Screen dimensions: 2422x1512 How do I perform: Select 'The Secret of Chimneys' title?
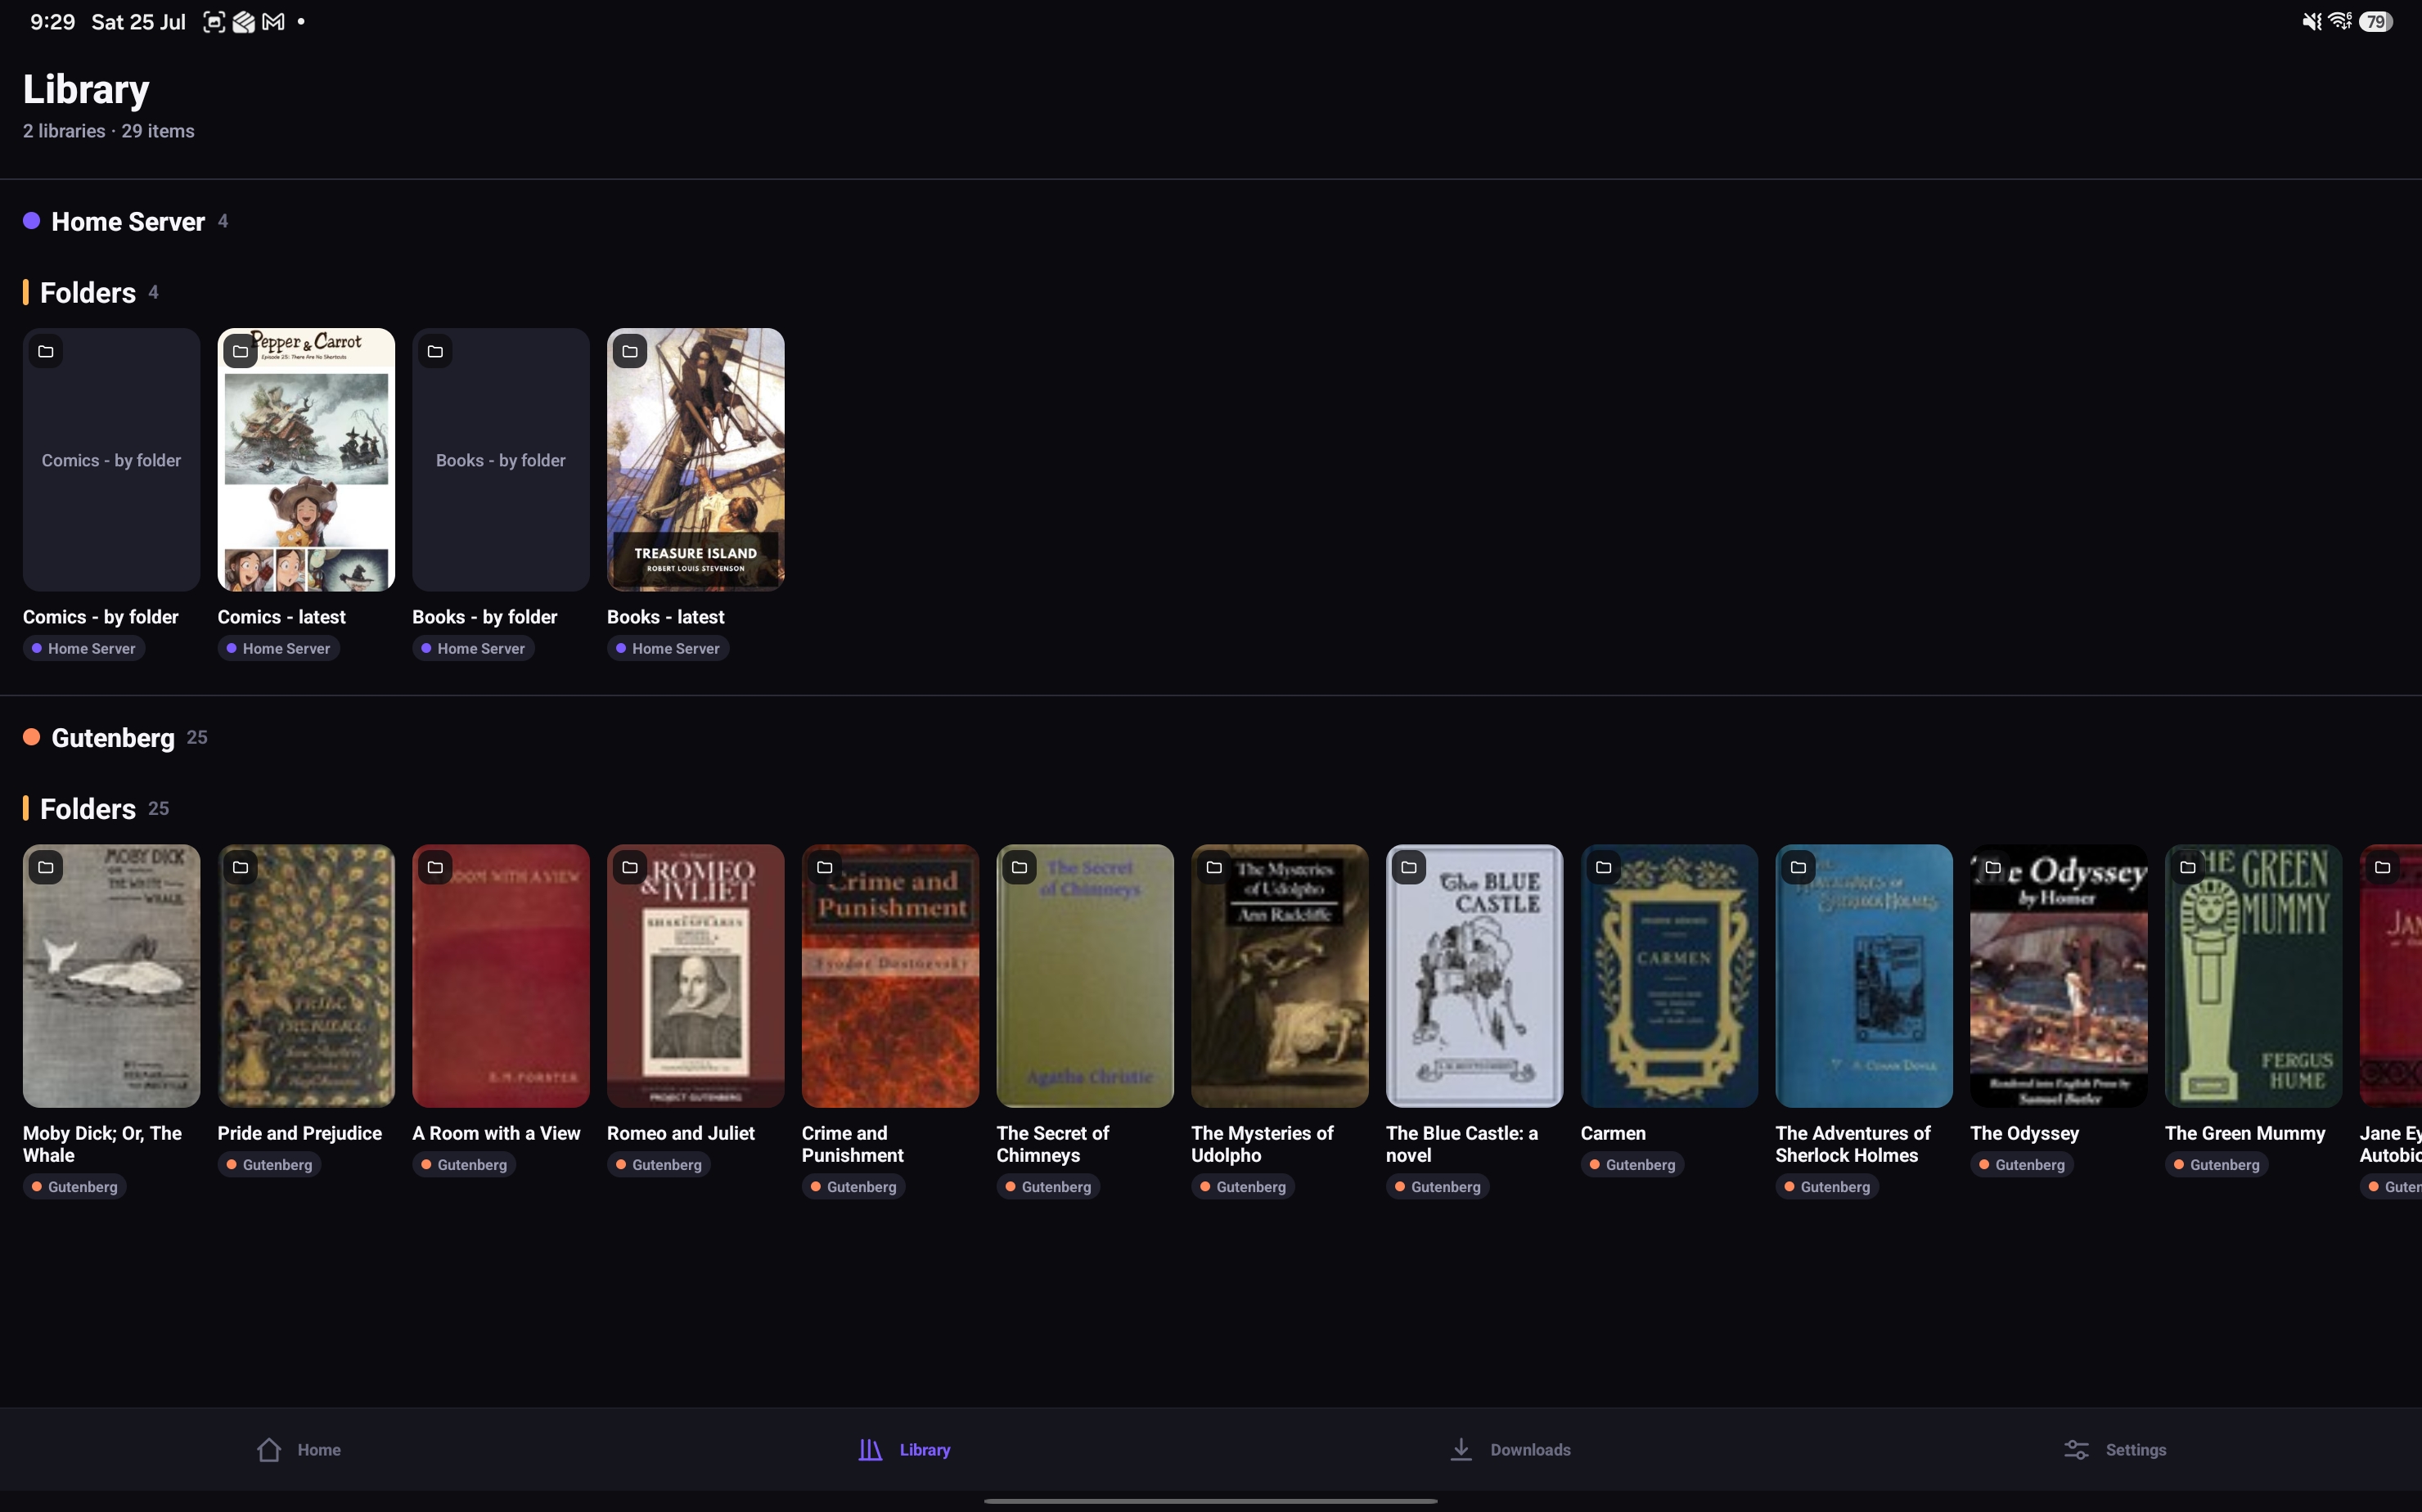pyautogui.click(x=1053, y=1143)
